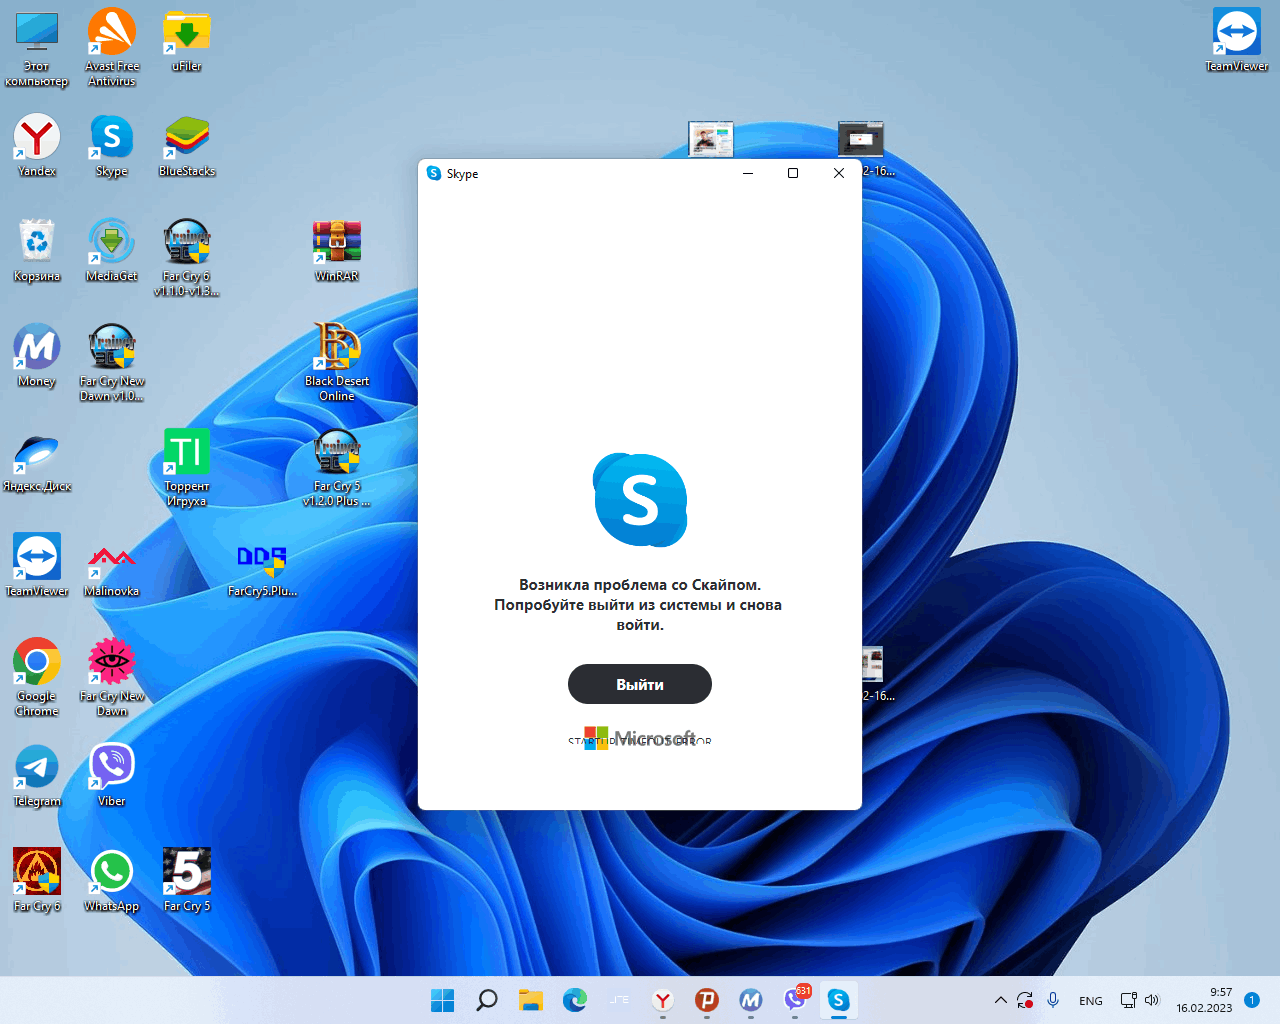The image size is (1280, 1024).
Task: Select the Корзина recycle bin icon
Action: coord(37,251)
